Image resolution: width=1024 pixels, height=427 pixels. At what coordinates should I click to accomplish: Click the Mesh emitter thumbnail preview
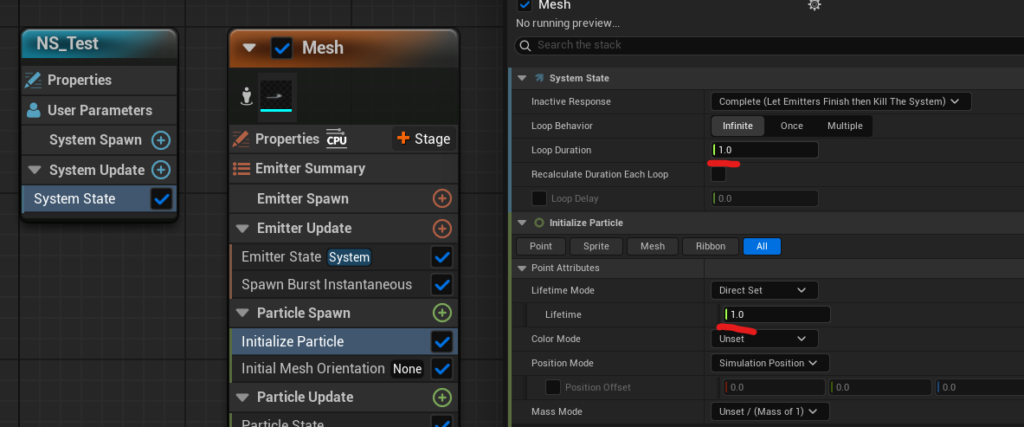click(x=276, y=95)
